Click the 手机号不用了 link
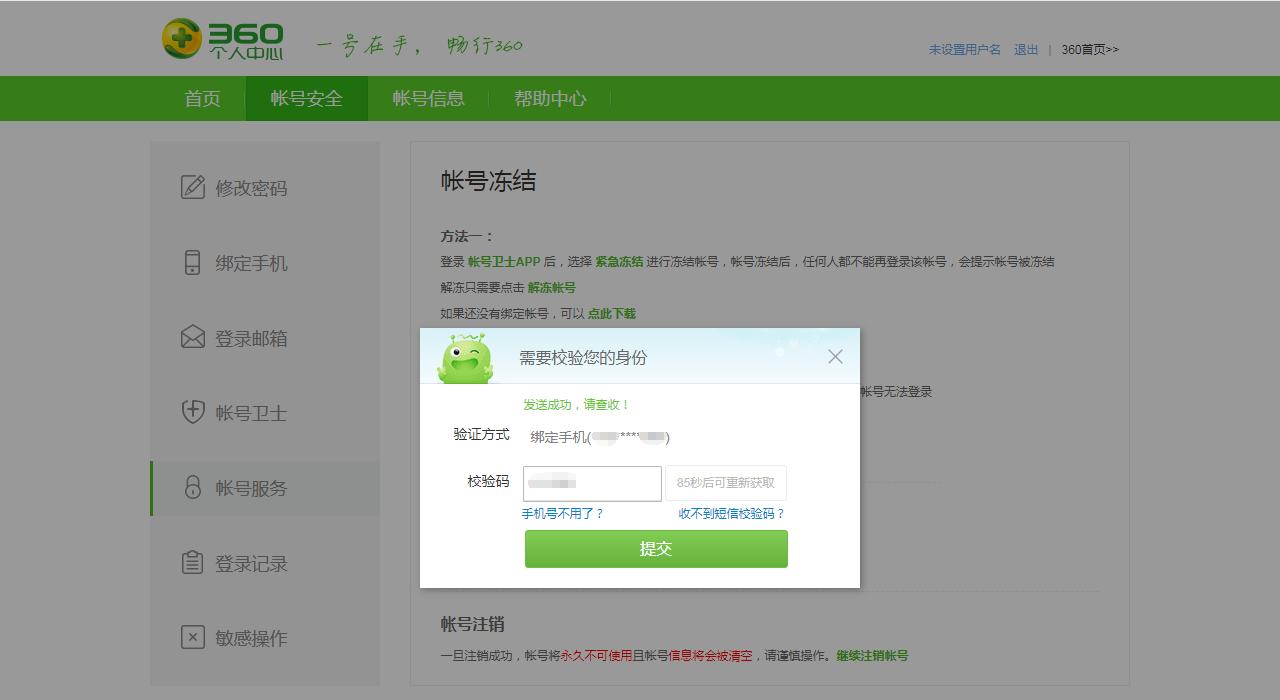 click(560, 513)
